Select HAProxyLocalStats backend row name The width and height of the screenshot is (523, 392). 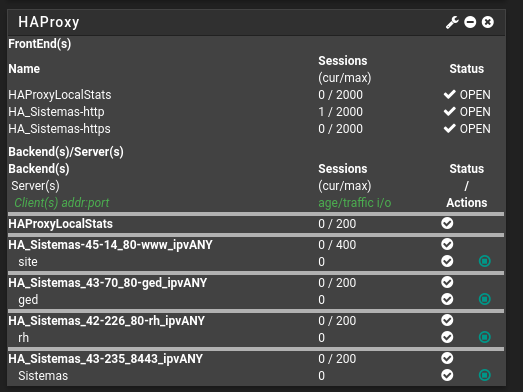[x=60, y=224]
